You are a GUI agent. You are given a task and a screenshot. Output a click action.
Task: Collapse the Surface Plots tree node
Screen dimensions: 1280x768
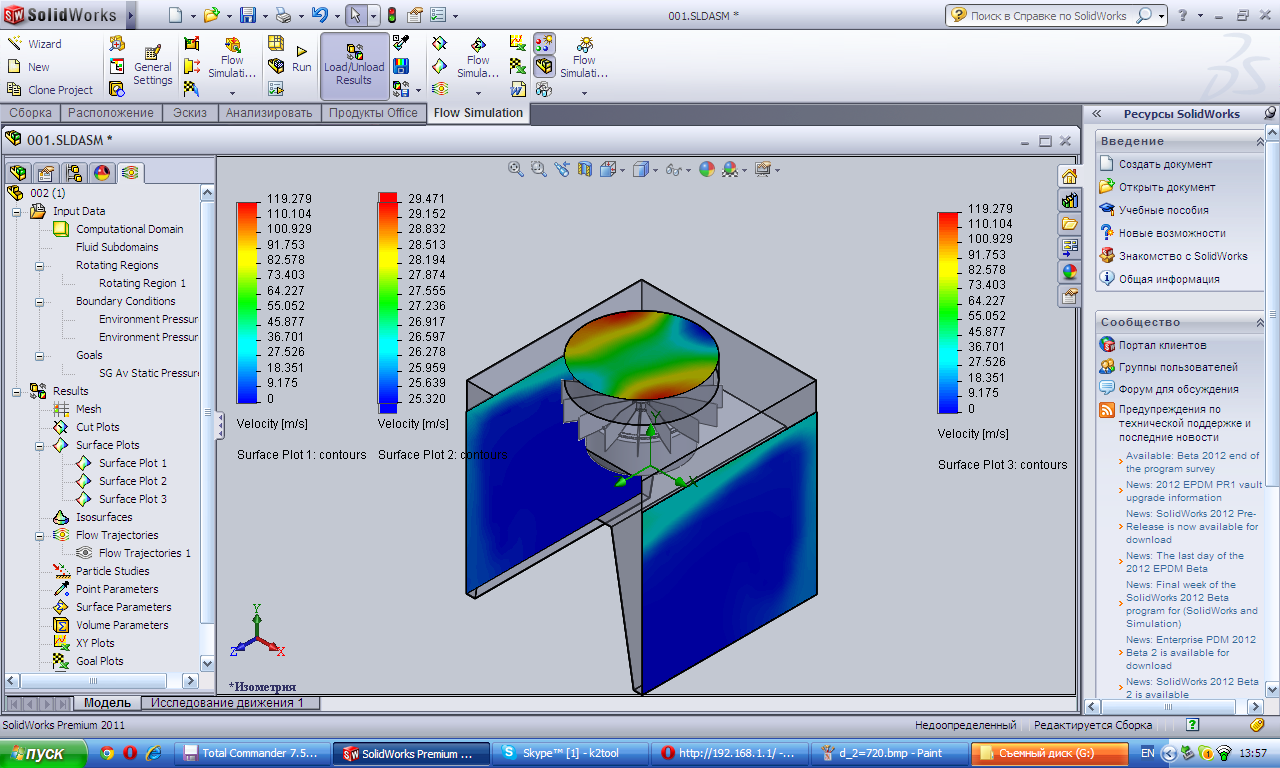click(x=40, y=445)
